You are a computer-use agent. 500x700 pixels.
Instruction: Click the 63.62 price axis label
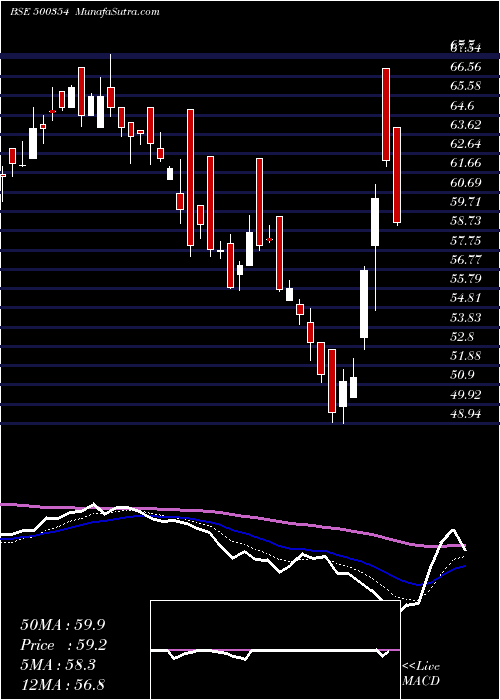[466, 125]
